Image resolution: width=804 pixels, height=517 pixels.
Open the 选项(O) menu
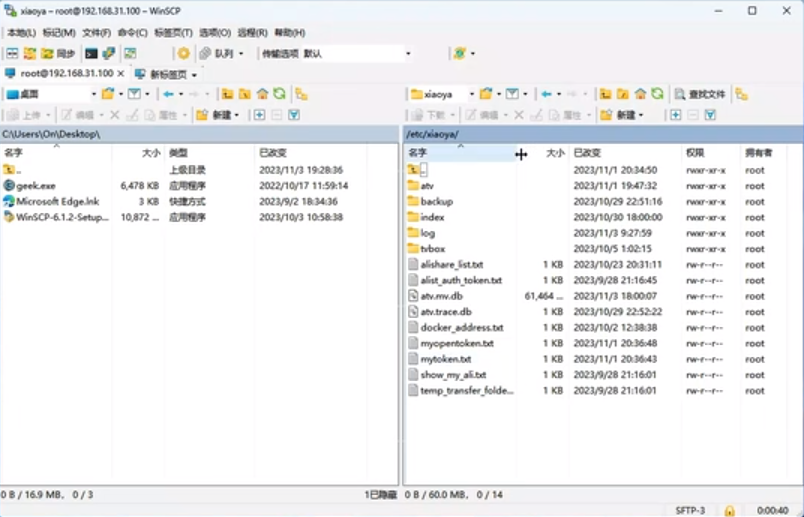tap(215, 33)
